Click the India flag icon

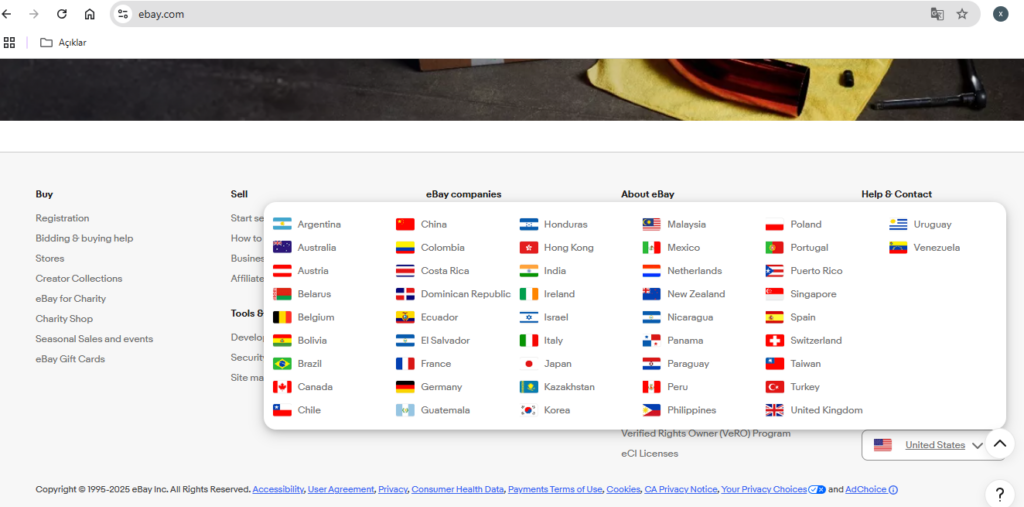point(528,270)
